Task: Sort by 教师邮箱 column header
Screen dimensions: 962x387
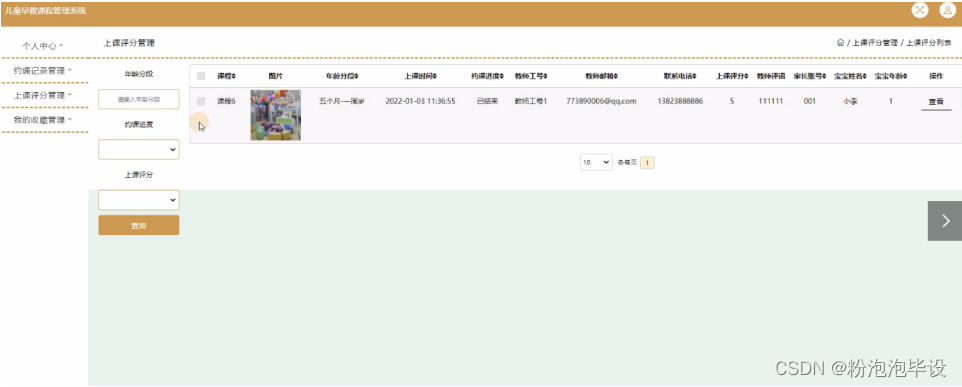Action: point(601,76)
